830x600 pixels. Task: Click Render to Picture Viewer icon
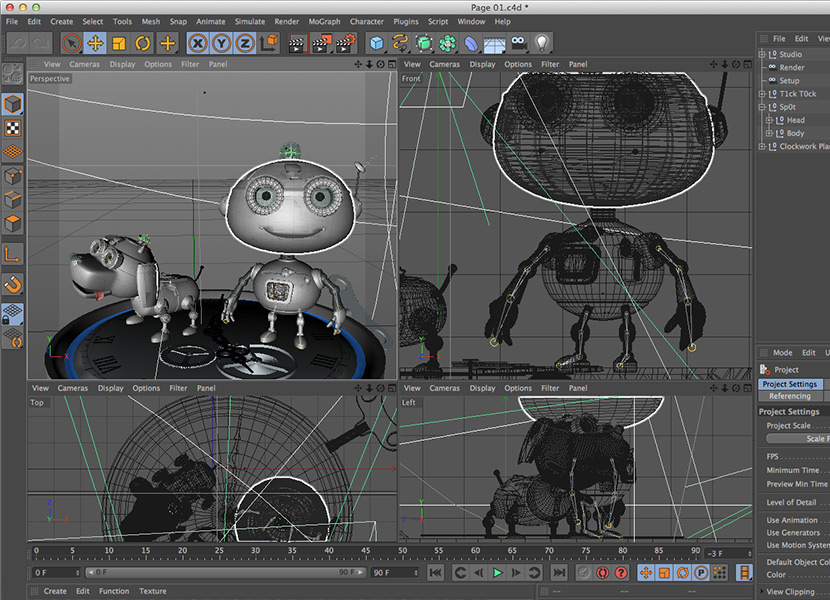click(321, 43)
